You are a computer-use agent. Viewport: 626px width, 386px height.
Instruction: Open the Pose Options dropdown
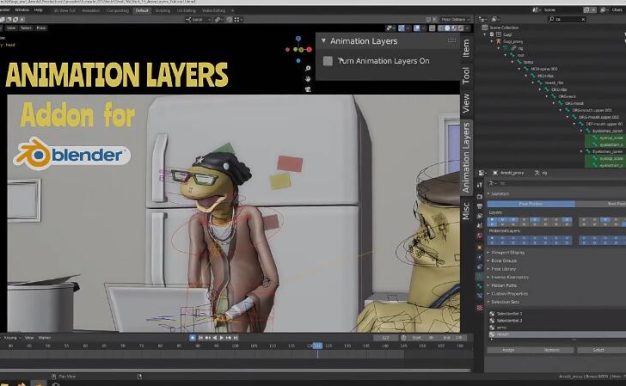coord(456,19)
